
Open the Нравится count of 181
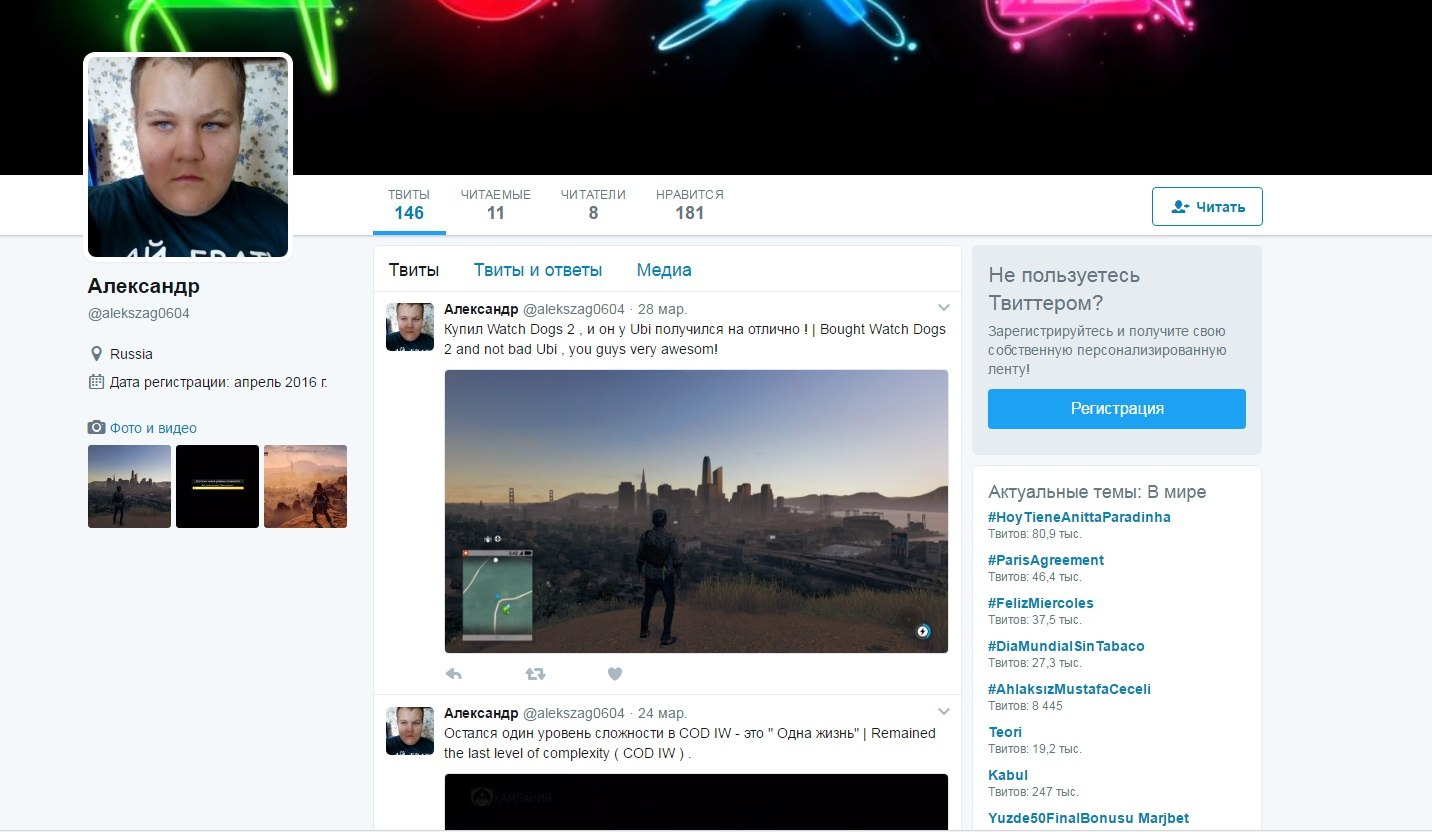click(x=690, y=204)
